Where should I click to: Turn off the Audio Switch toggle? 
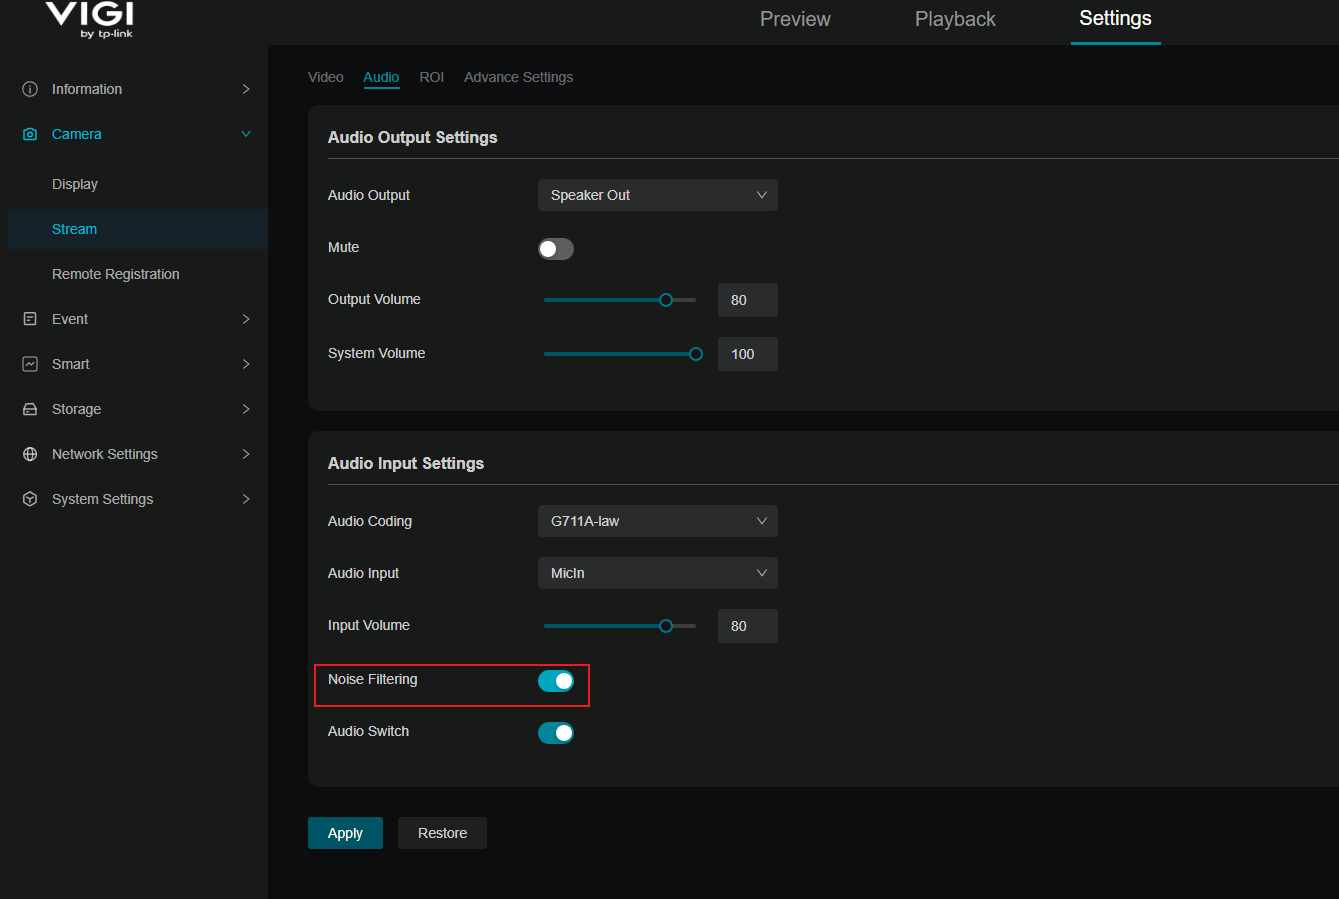[x=556, y=733]
